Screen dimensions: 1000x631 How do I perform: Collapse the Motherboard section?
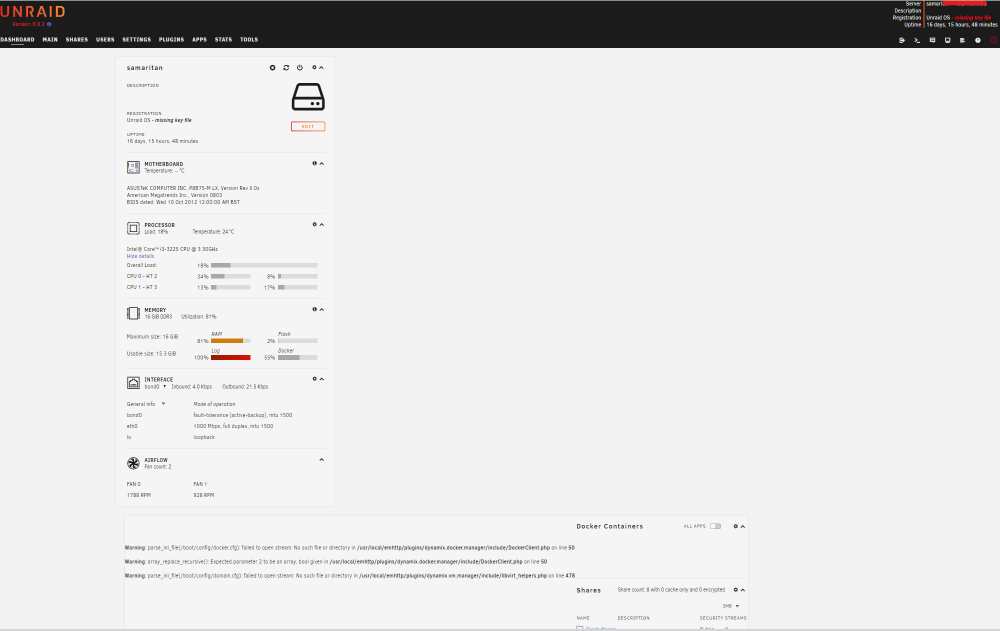pos(321,163)
